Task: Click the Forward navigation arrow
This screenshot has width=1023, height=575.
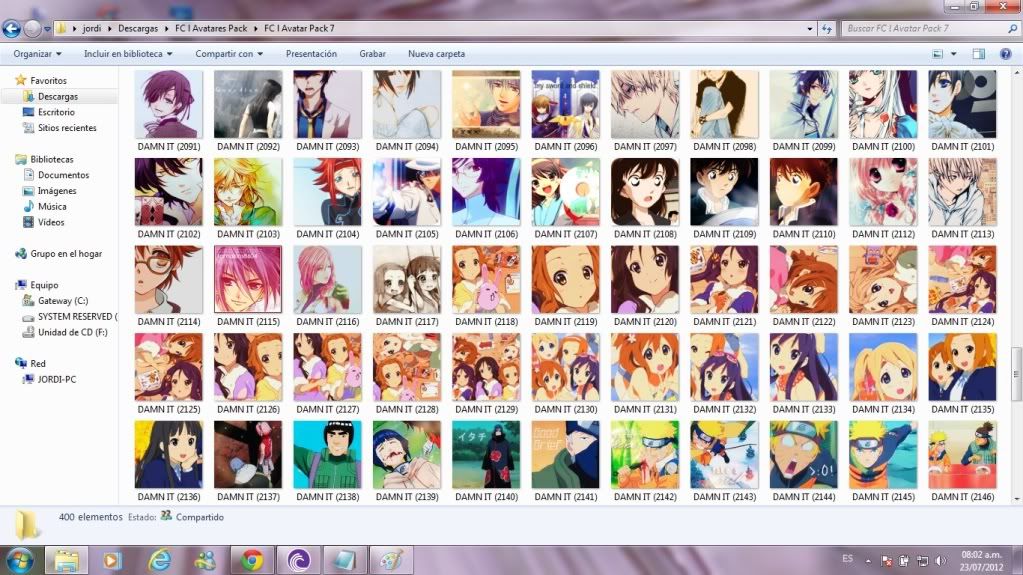Action: 32,29
